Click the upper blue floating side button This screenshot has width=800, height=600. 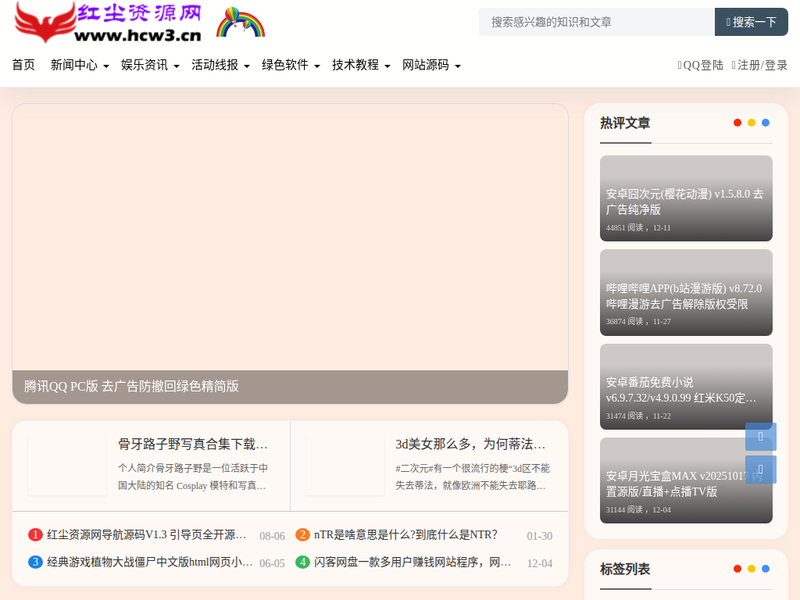pos(760,437)
